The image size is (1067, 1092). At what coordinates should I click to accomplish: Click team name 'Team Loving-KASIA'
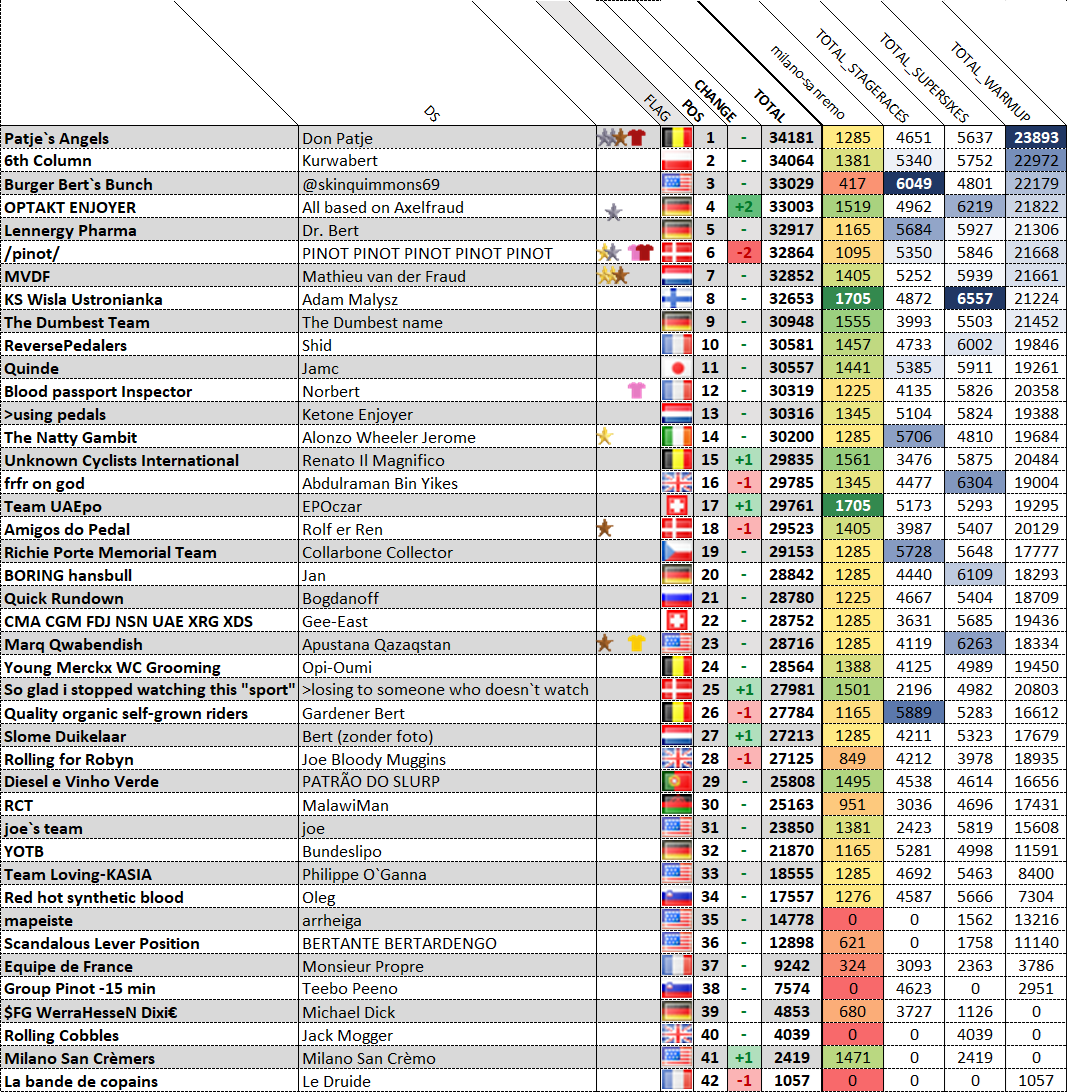[x=78, y=874]
